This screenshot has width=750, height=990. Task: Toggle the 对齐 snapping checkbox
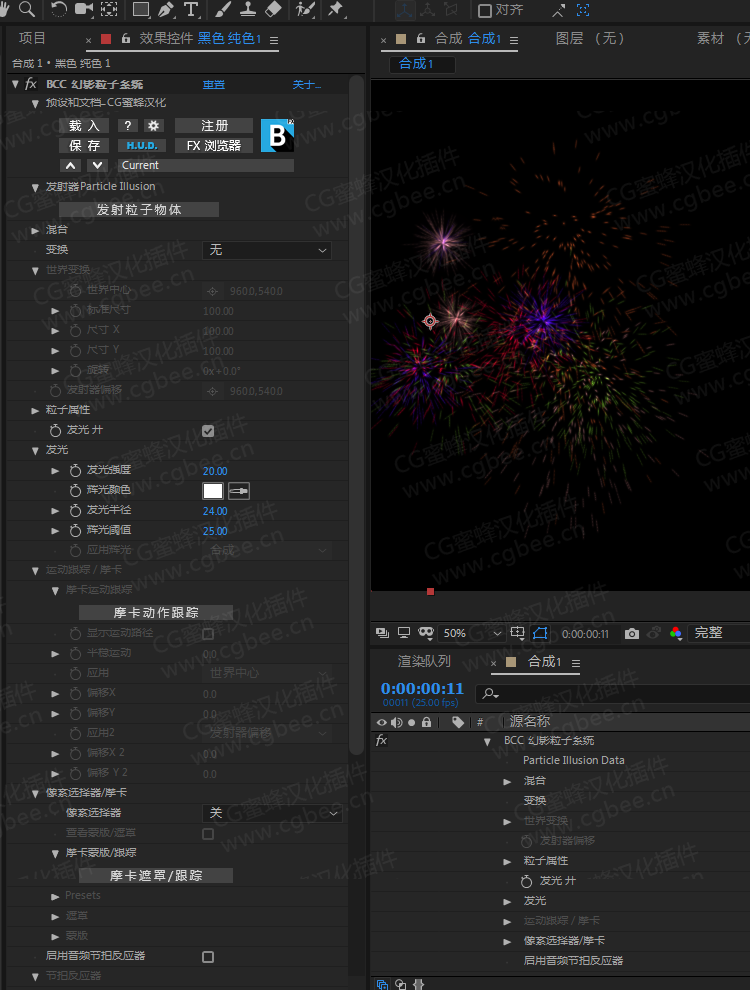tap(485, 11)
